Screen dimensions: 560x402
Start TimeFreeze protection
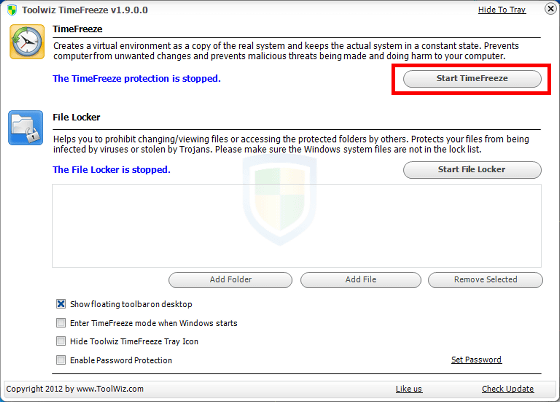click(472, 79)
